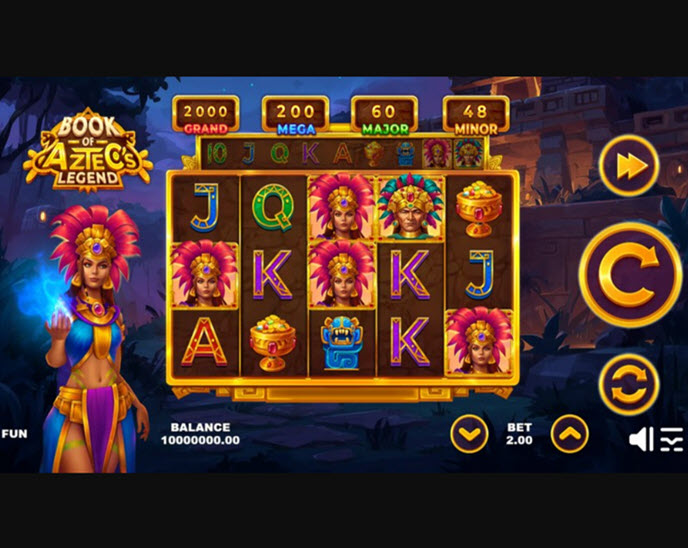Image resolution: width=688 pixels, height=548 pixels.
Task: Click the MEGA jackpot box showing 200
Action: 295,115
